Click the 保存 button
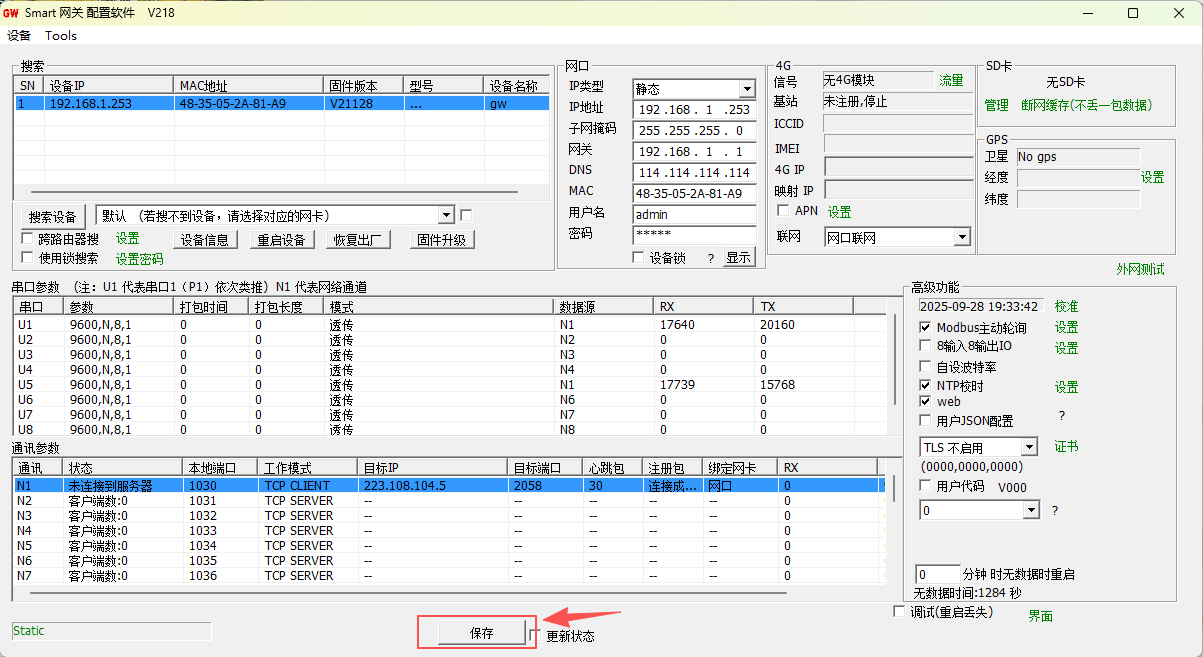The height and width of the screenshot is (657, 1203). pos(481,633)
